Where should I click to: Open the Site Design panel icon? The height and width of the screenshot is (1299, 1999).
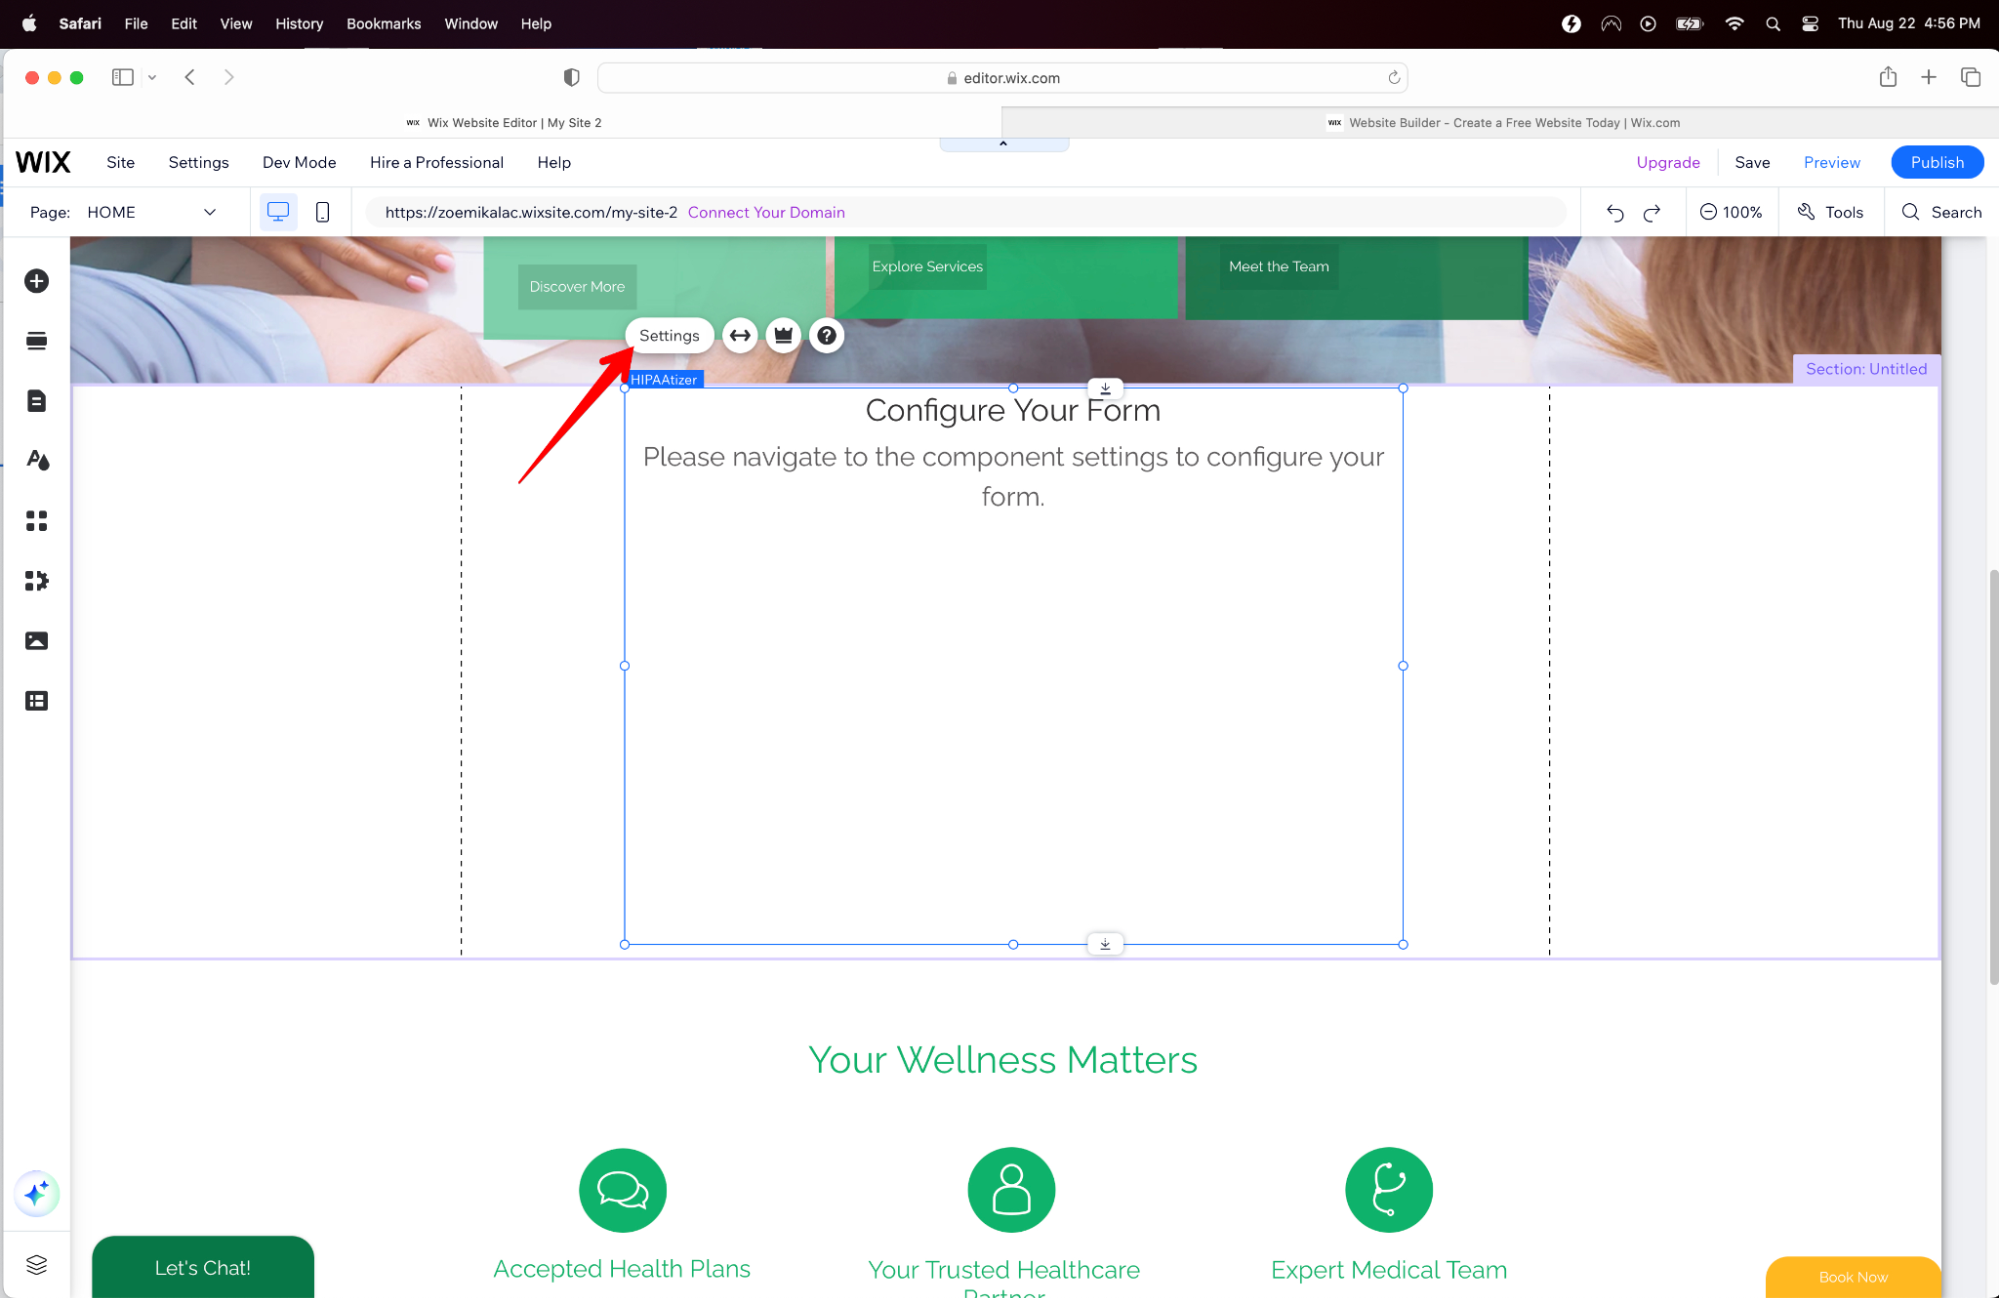pyautogui.click(x=37, y=460)
